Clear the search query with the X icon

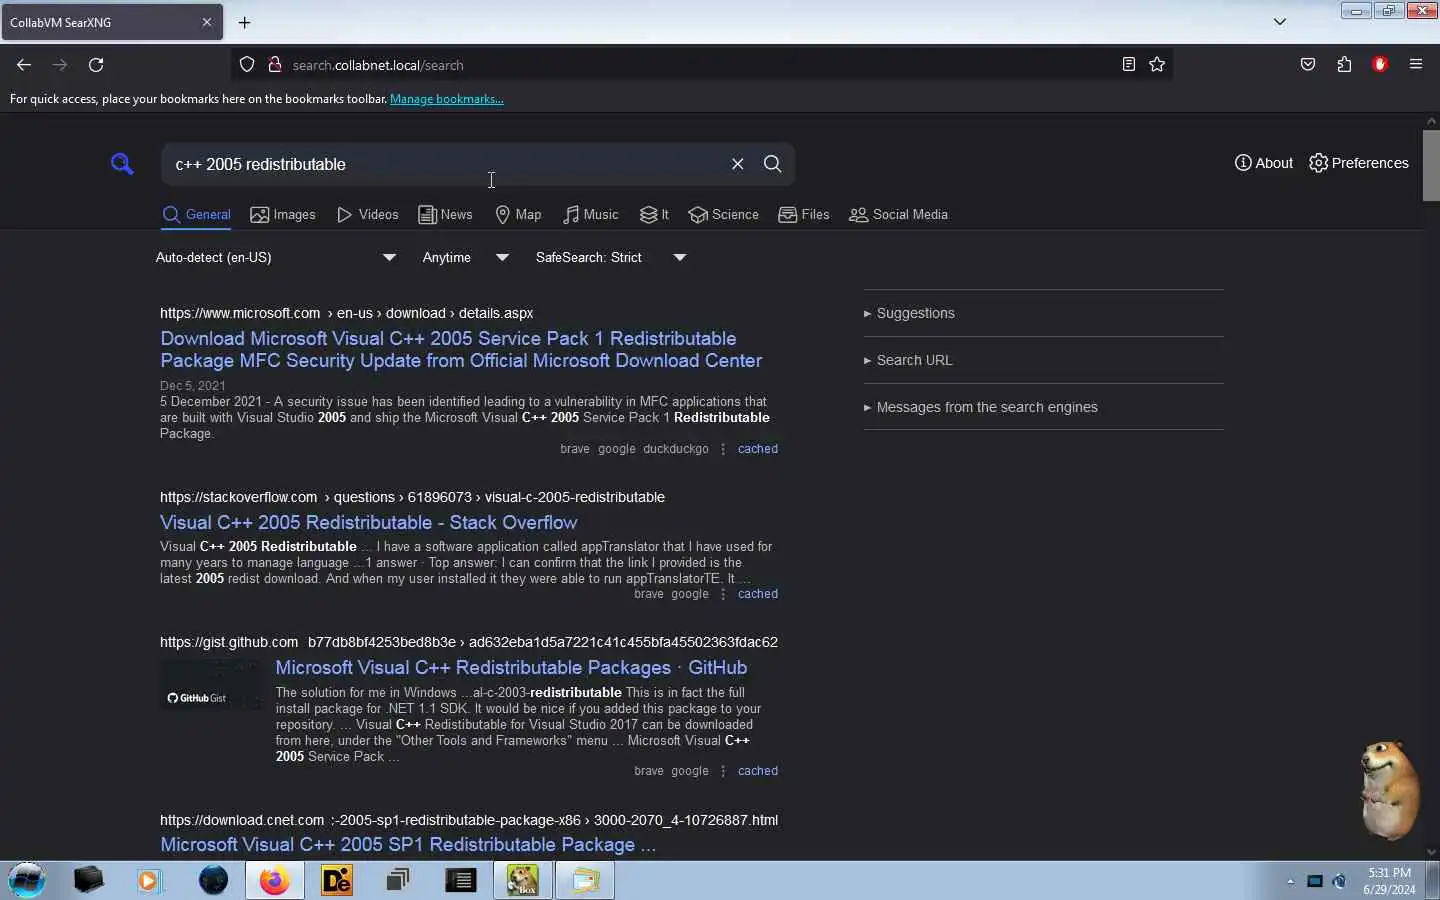pos(738,164)
